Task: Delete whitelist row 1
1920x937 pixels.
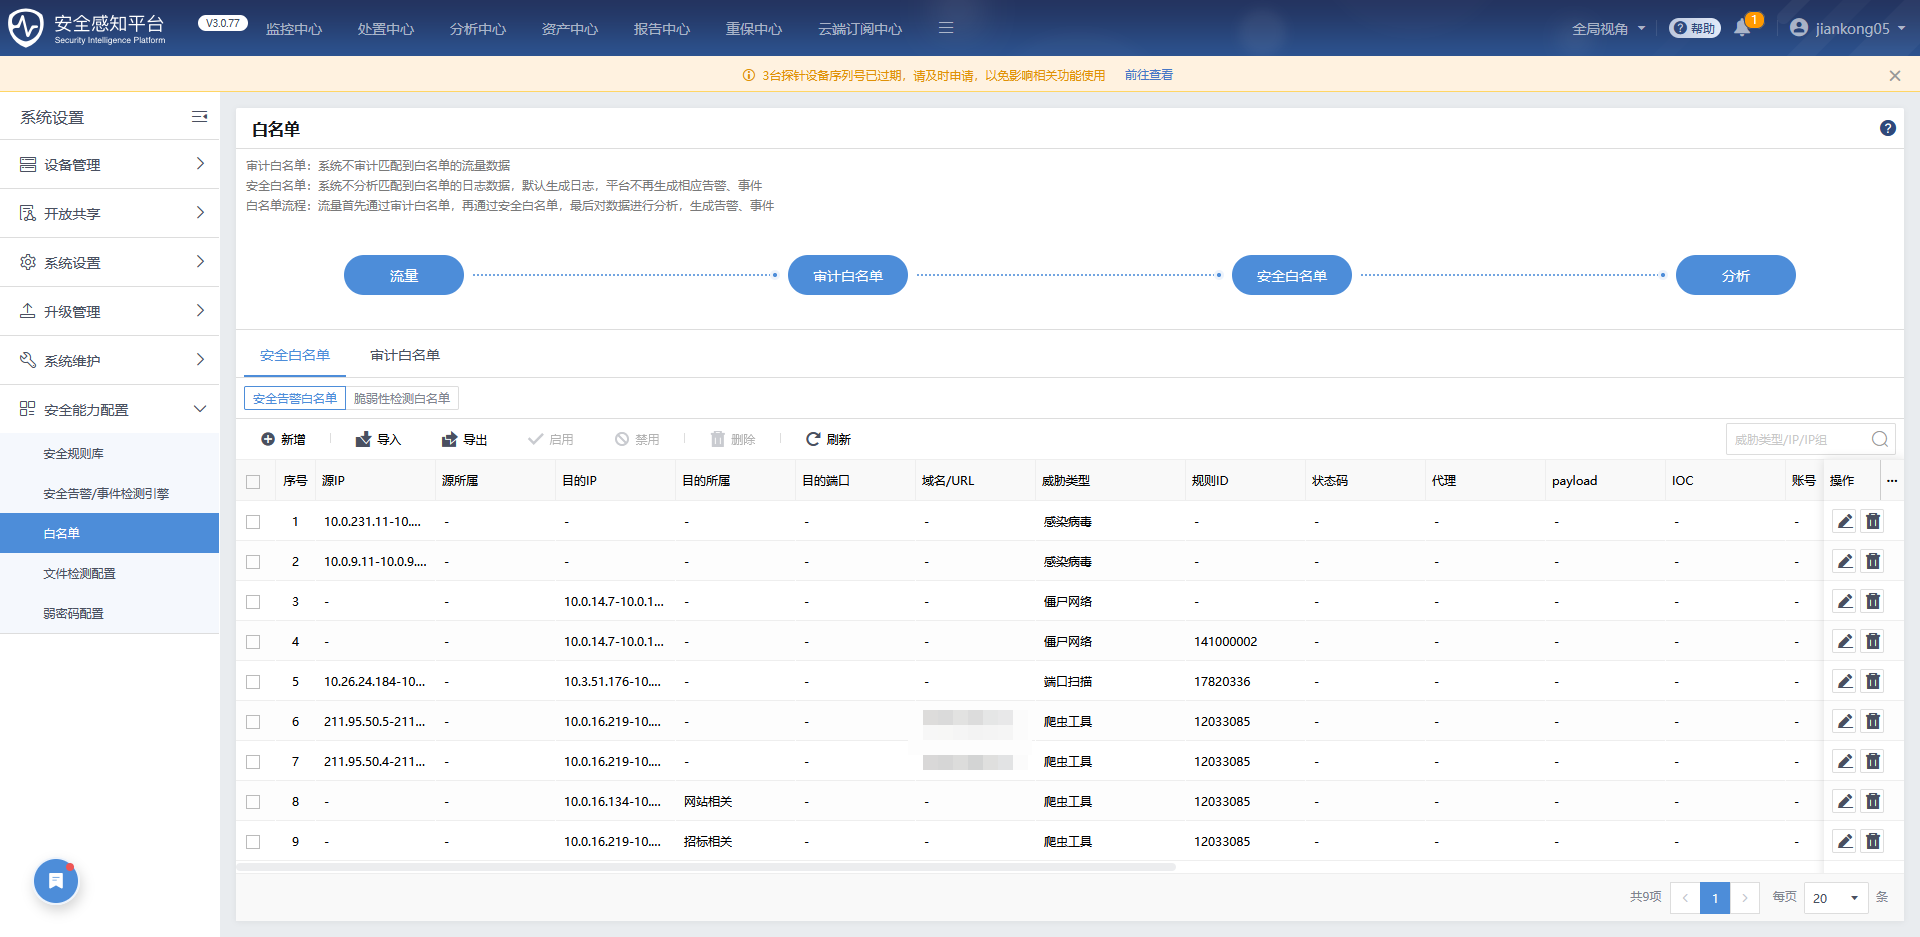Action: click(1873, 521)
